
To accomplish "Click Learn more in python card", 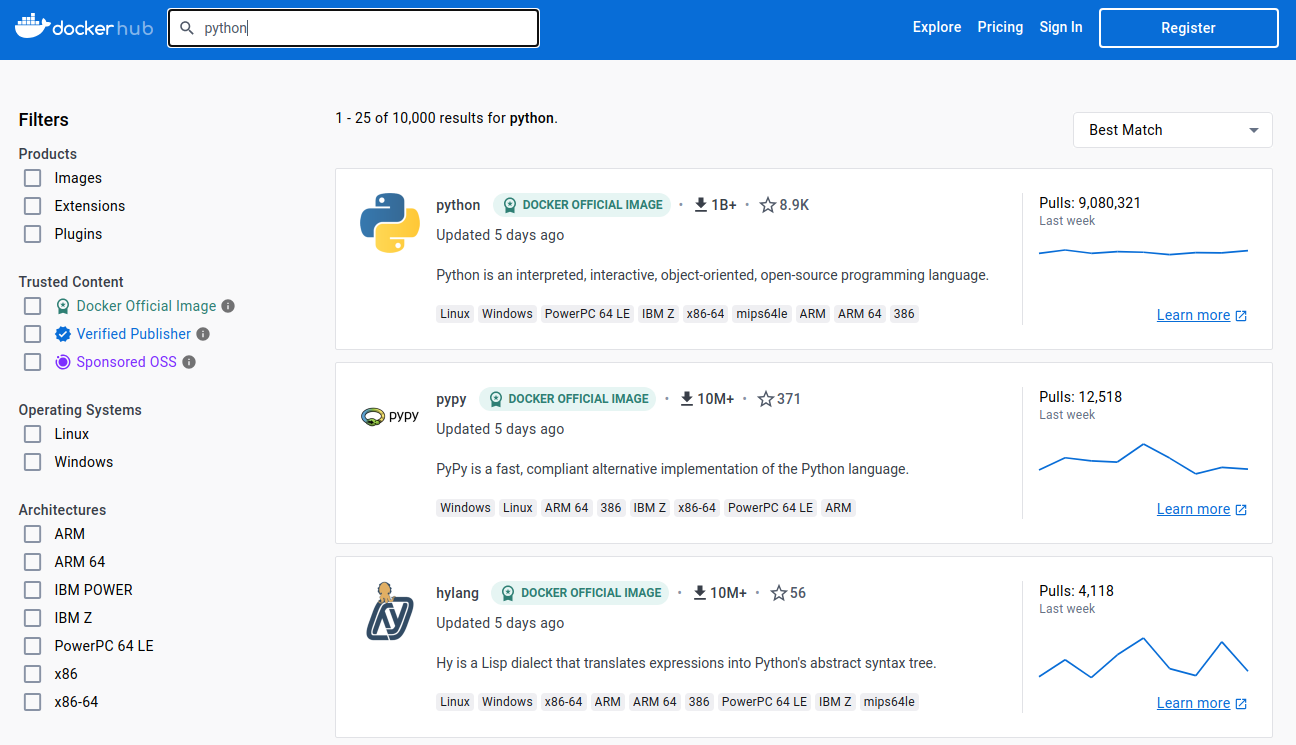I will tap(1193, 315).
